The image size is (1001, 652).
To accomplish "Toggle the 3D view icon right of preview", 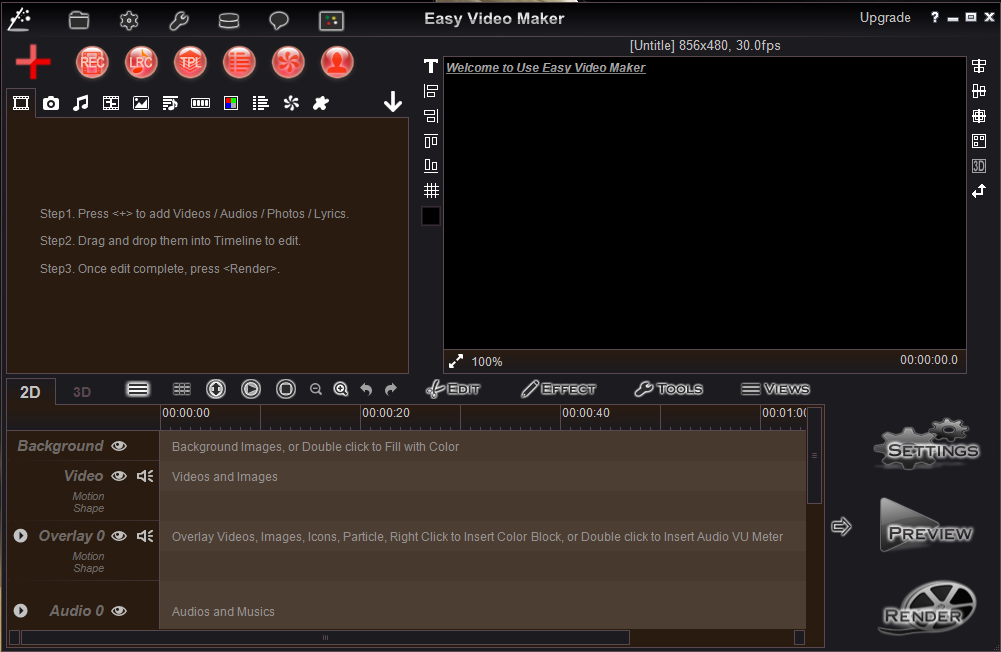I will coord(979,166).
